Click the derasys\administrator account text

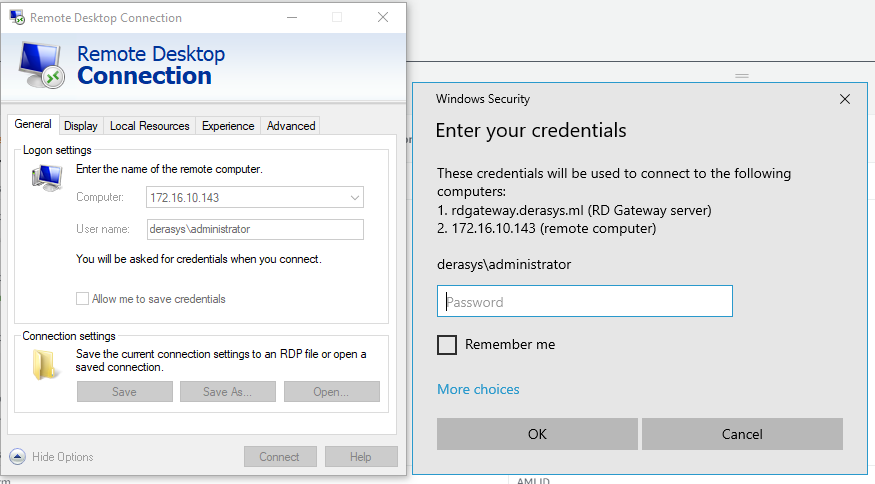(504, 265)
